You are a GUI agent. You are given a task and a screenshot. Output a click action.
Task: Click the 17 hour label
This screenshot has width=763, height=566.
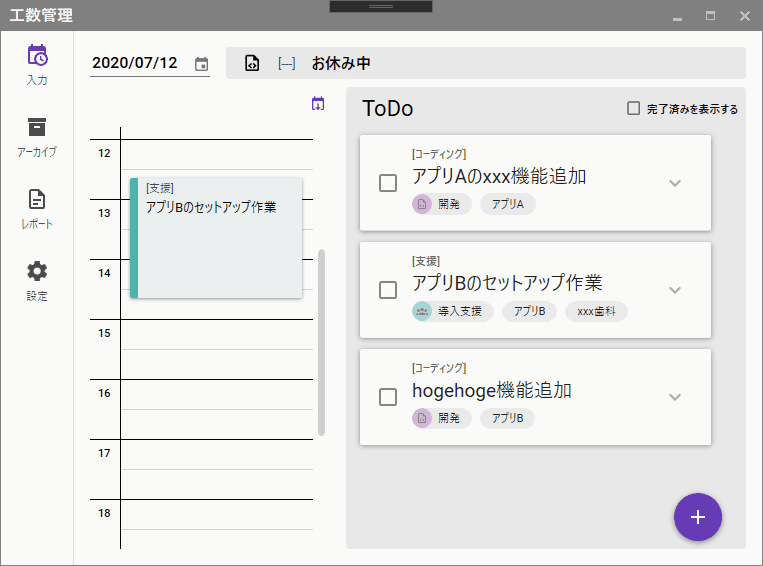[104, 453]
